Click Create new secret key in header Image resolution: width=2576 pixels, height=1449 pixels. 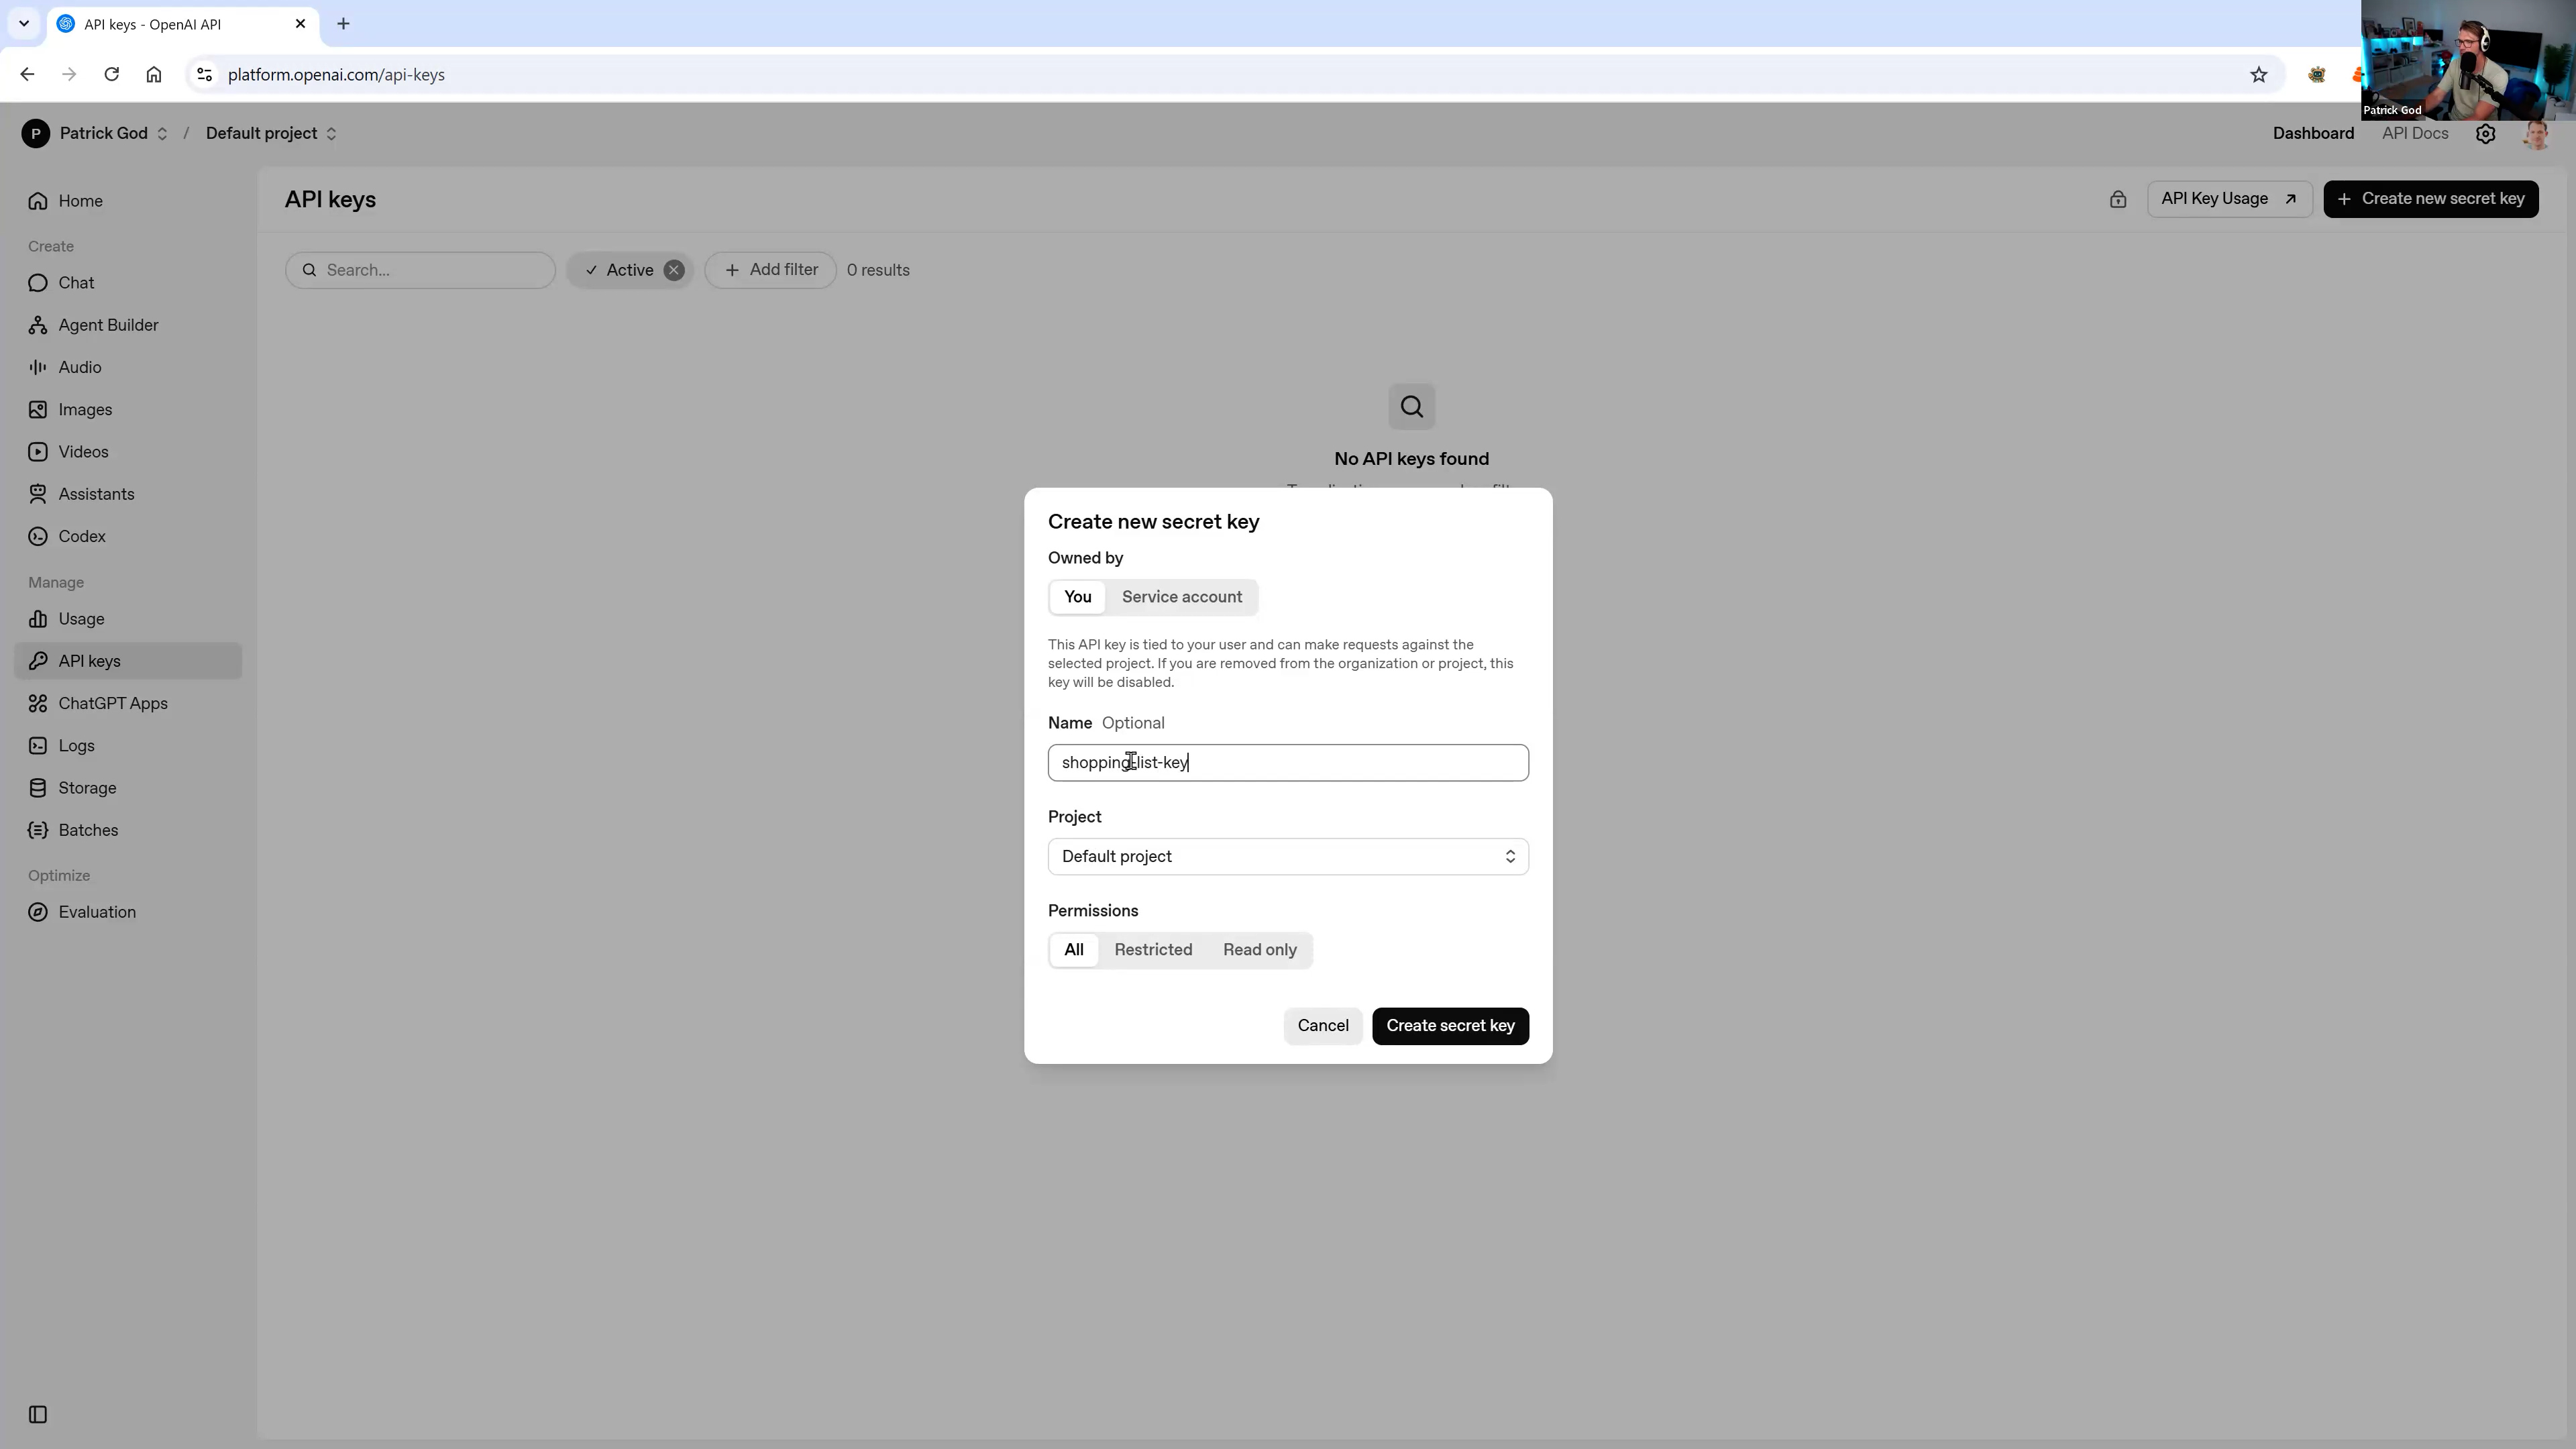2431,199
